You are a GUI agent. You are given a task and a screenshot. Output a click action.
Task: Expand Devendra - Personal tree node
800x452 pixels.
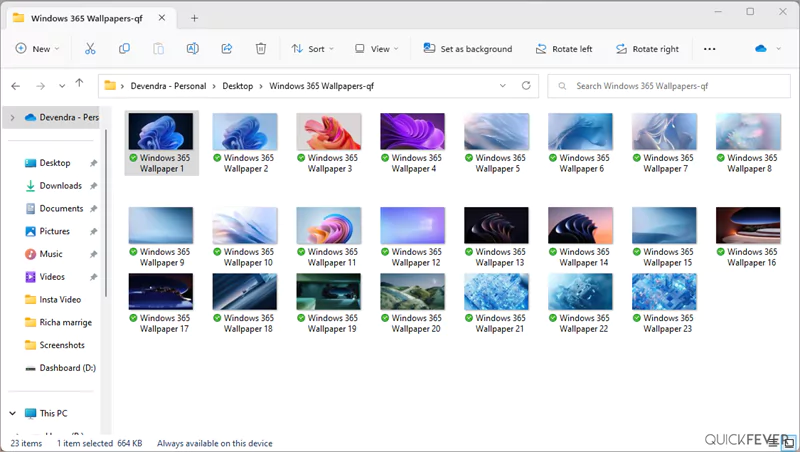(12, 118)
